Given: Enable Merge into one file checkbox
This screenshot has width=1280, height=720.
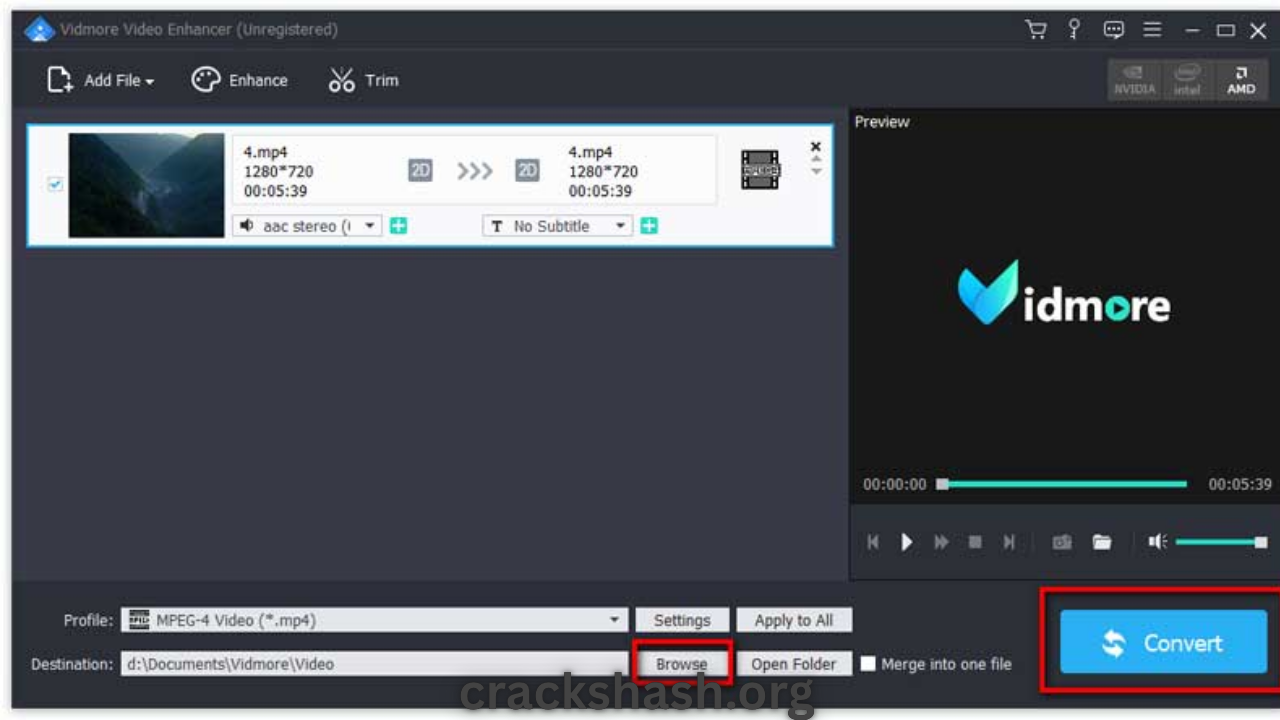Looking at the screenshot, I should [868, 664].
